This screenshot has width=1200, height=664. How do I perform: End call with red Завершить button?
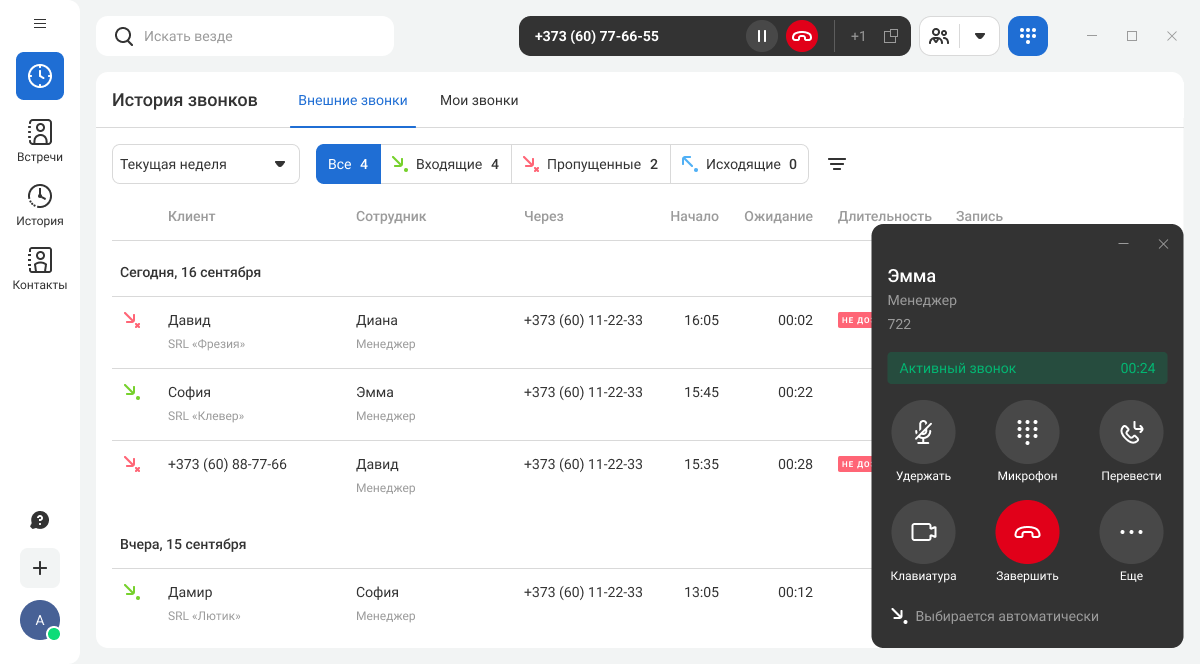click(1027, 532)
